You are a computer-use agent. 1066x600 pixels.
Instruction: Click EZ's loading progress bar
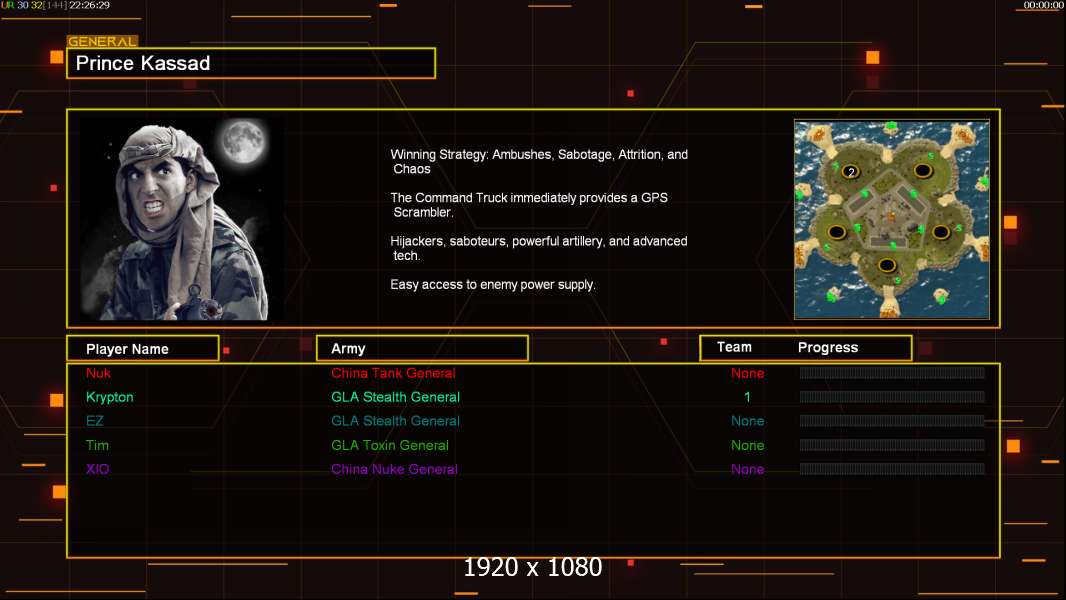tap(892, 421)
